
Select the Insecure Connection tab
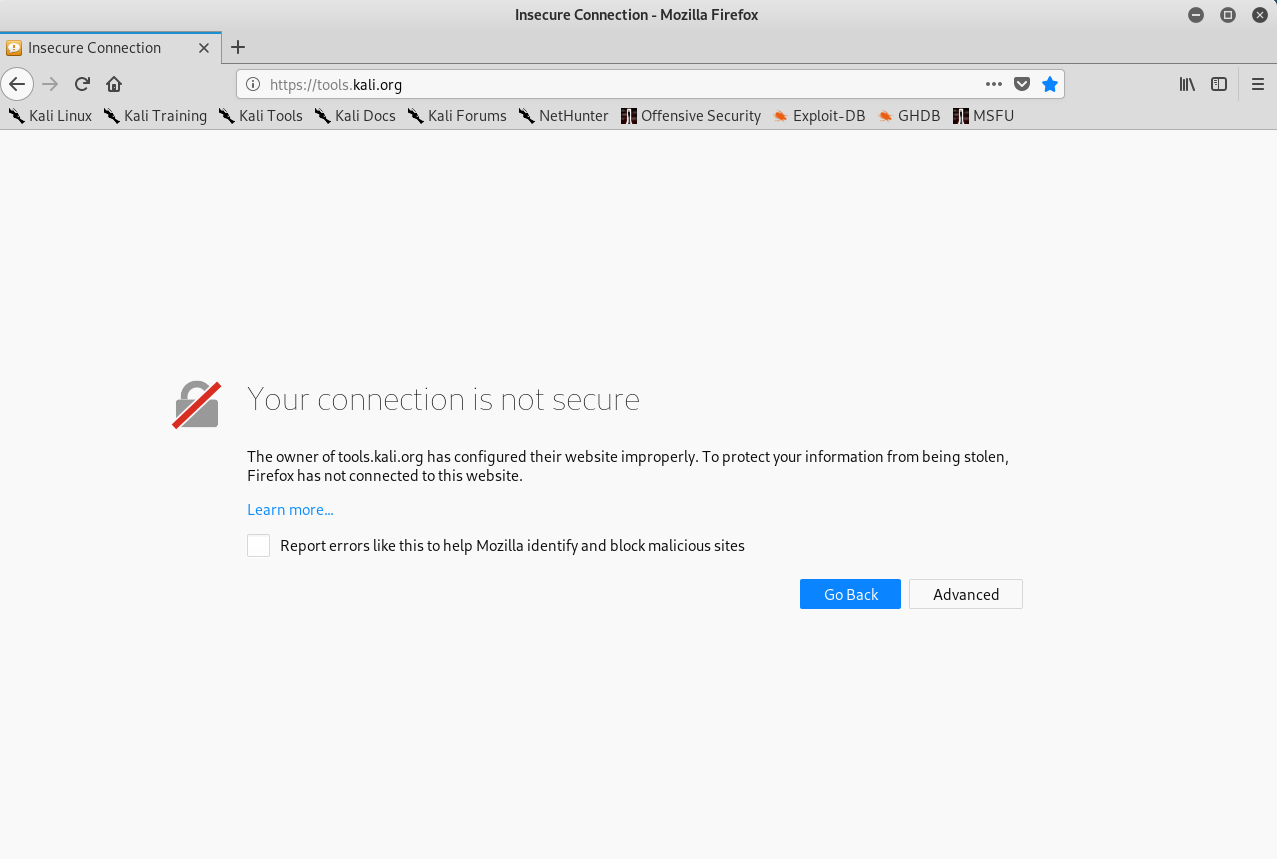pyautogui.click(x=111, y=48)
